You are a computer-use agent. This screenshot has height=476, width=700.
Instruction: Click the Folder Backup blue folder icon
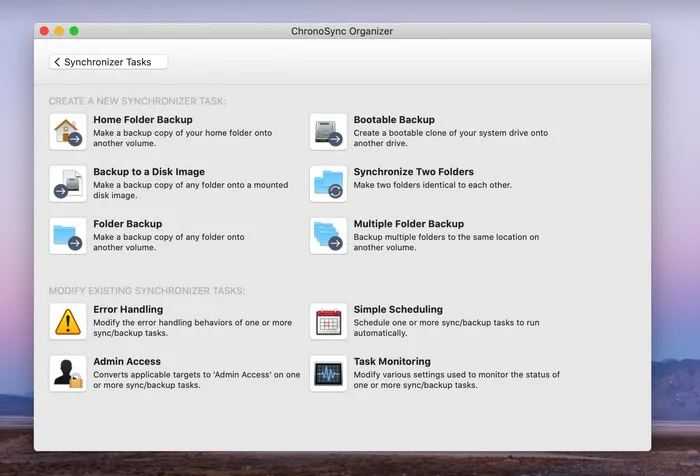coord(68,236)
